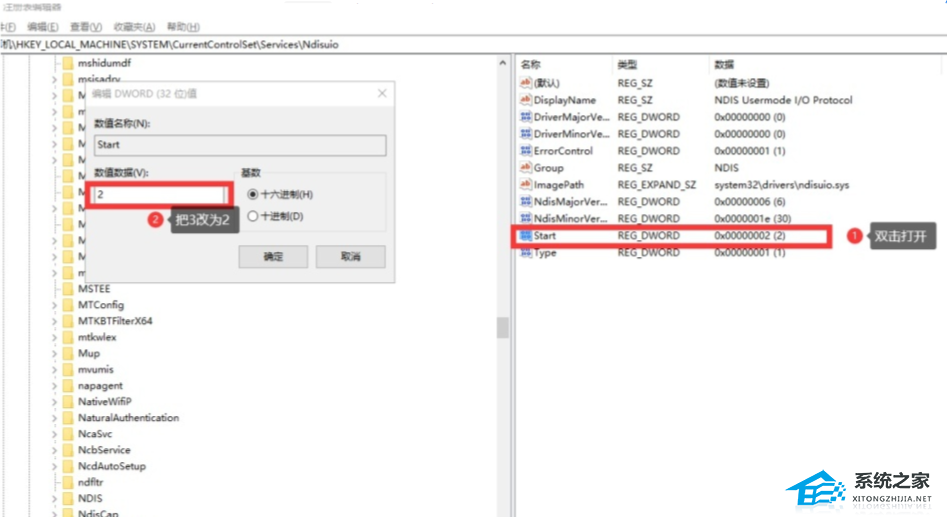Expand the Mup tree node

click(x=54, y=354)
